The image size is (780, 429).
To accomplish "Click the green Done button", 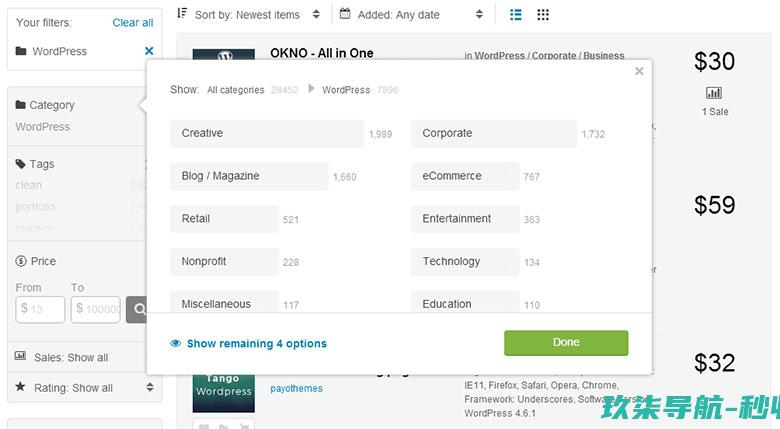I will point(566,343).
